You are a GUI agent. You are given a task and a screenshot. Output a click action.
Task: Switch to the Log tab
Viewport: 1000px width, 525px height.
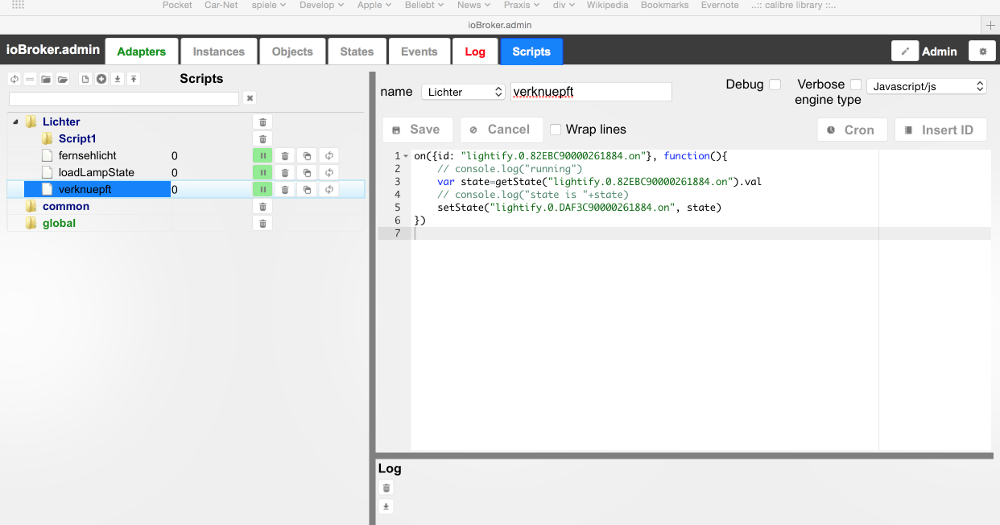point(475,52)
